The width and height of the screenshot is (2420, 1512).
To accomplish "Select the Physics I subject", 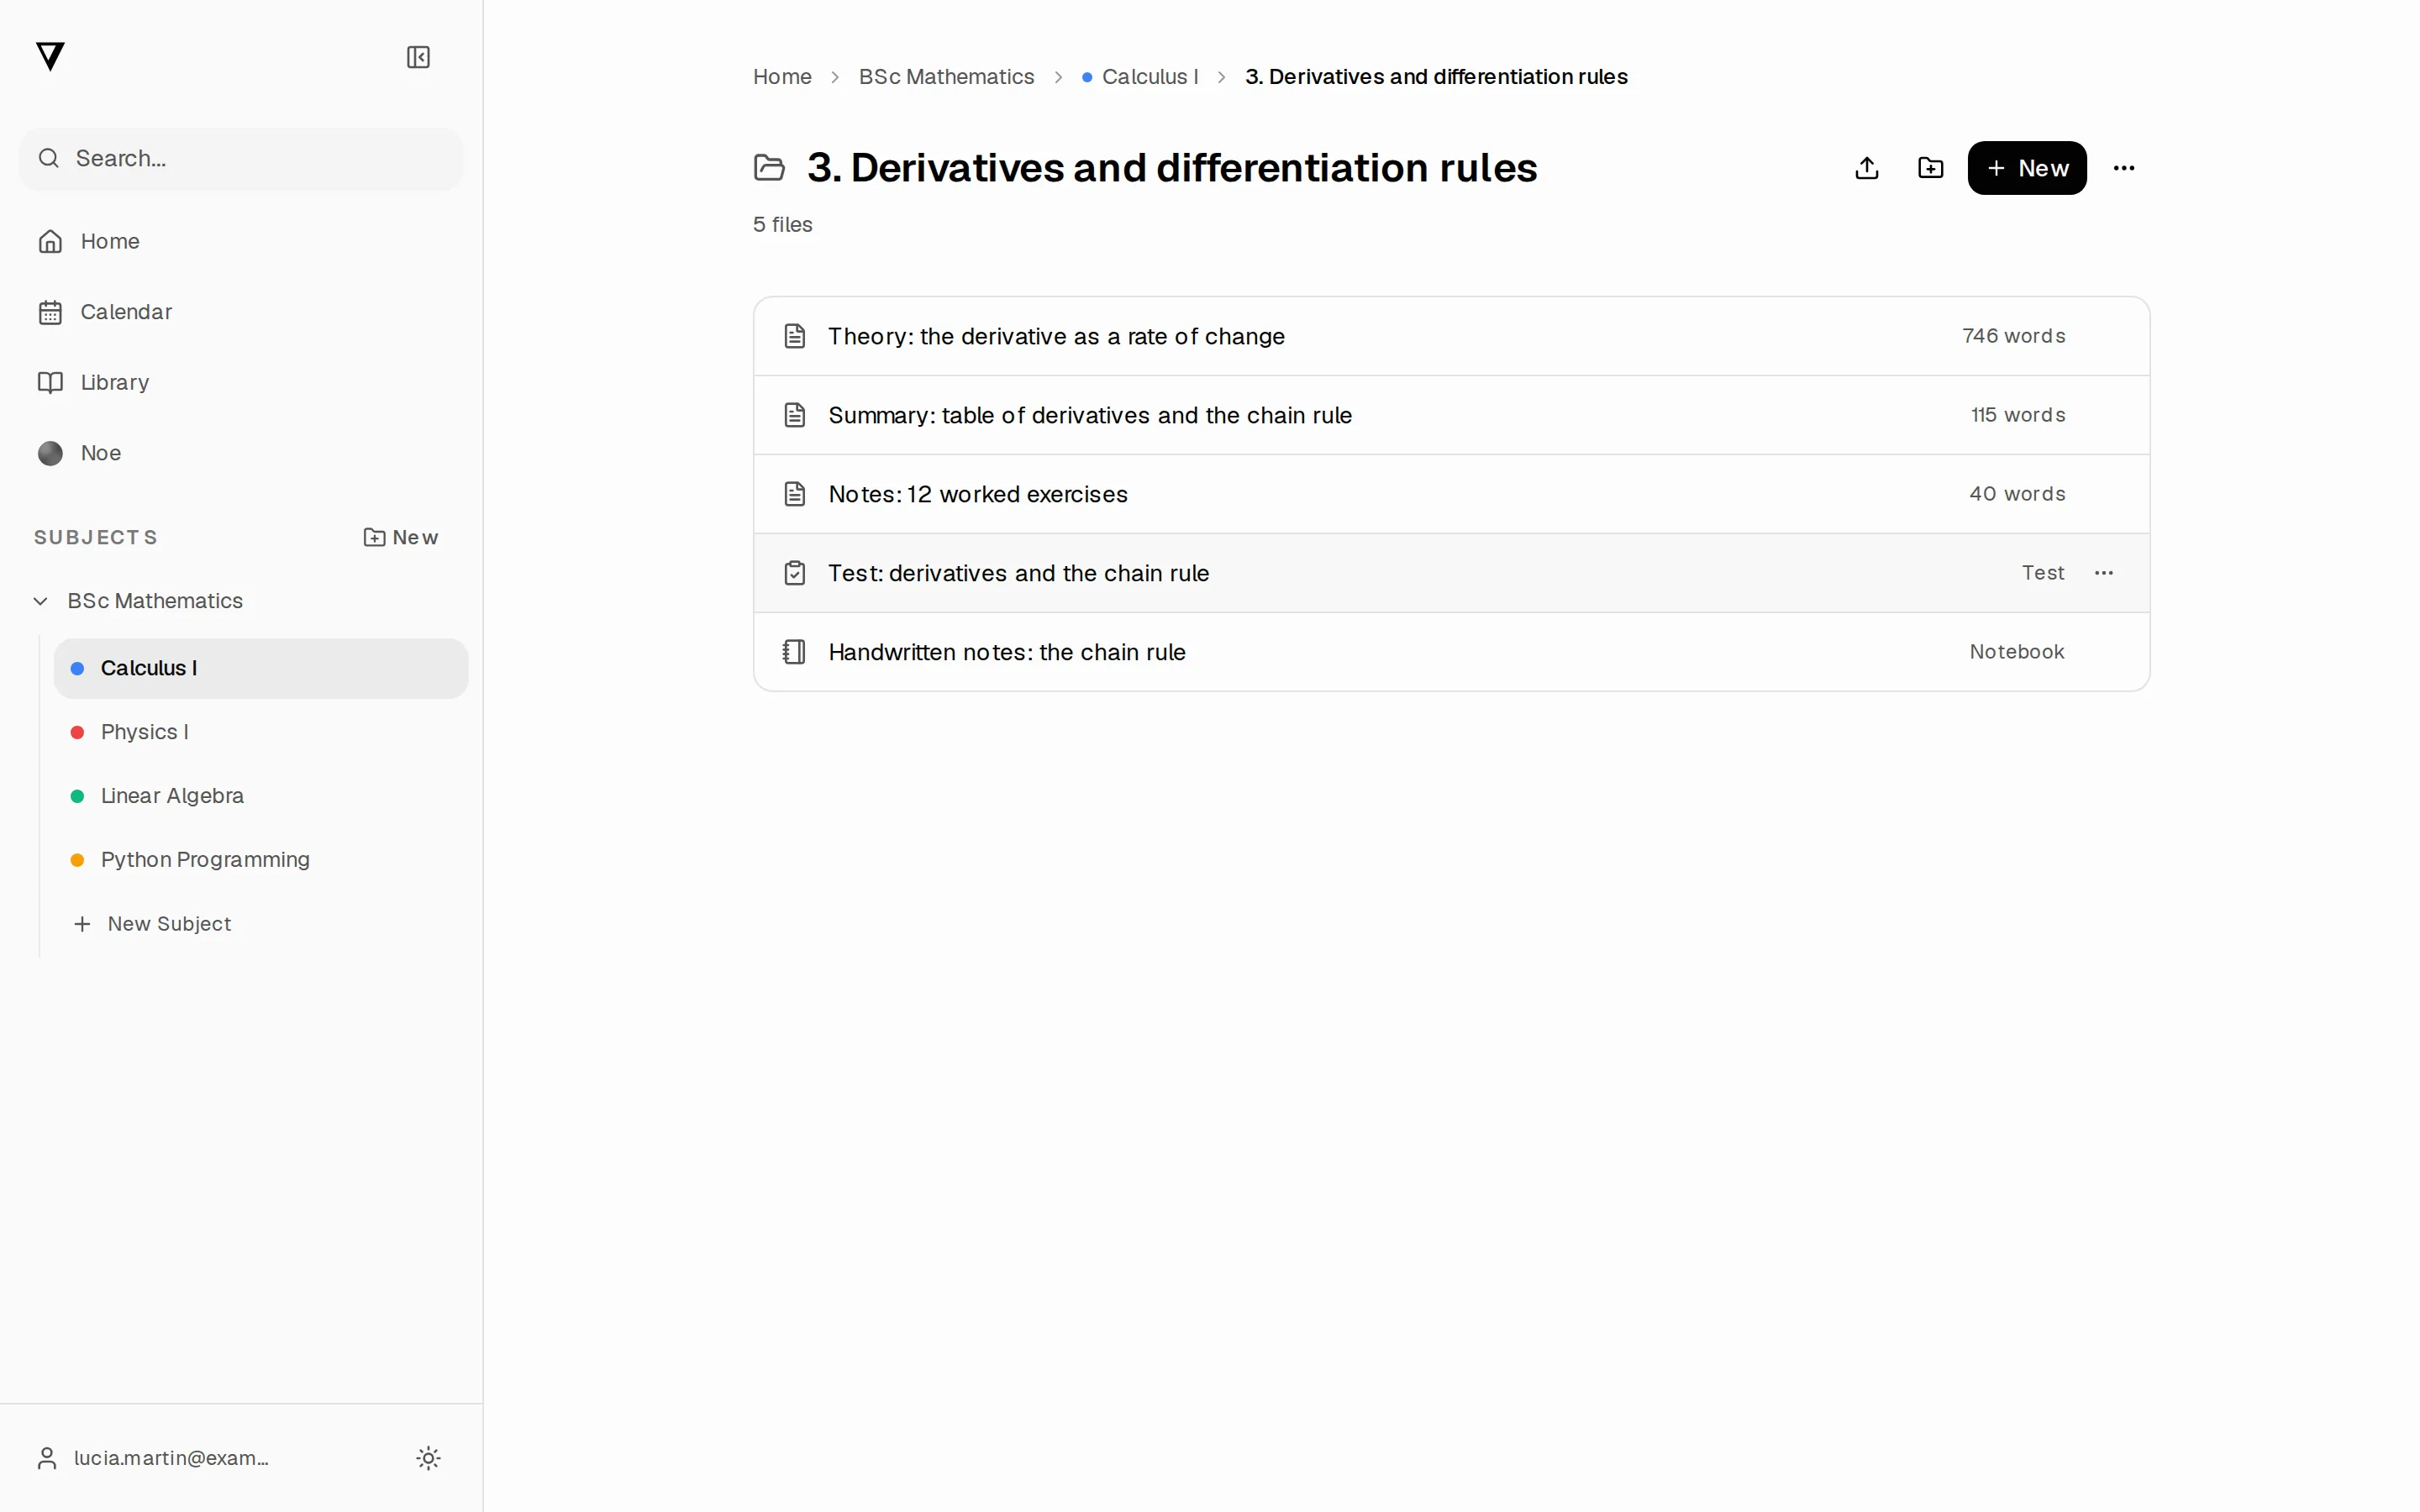I will [261, 732].
